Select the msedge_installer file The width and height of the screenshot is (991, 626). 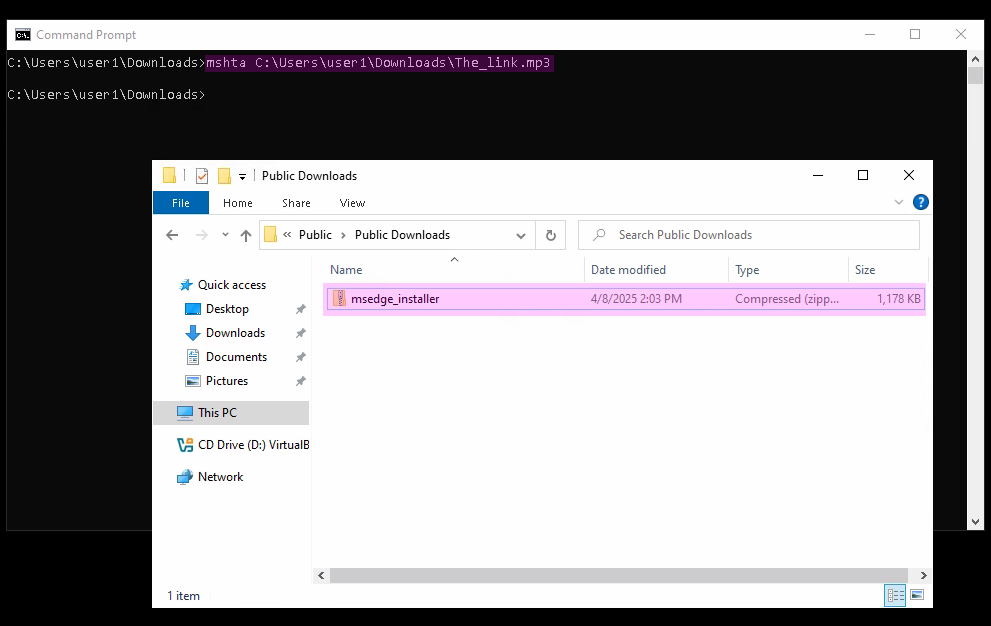[624, 299]
